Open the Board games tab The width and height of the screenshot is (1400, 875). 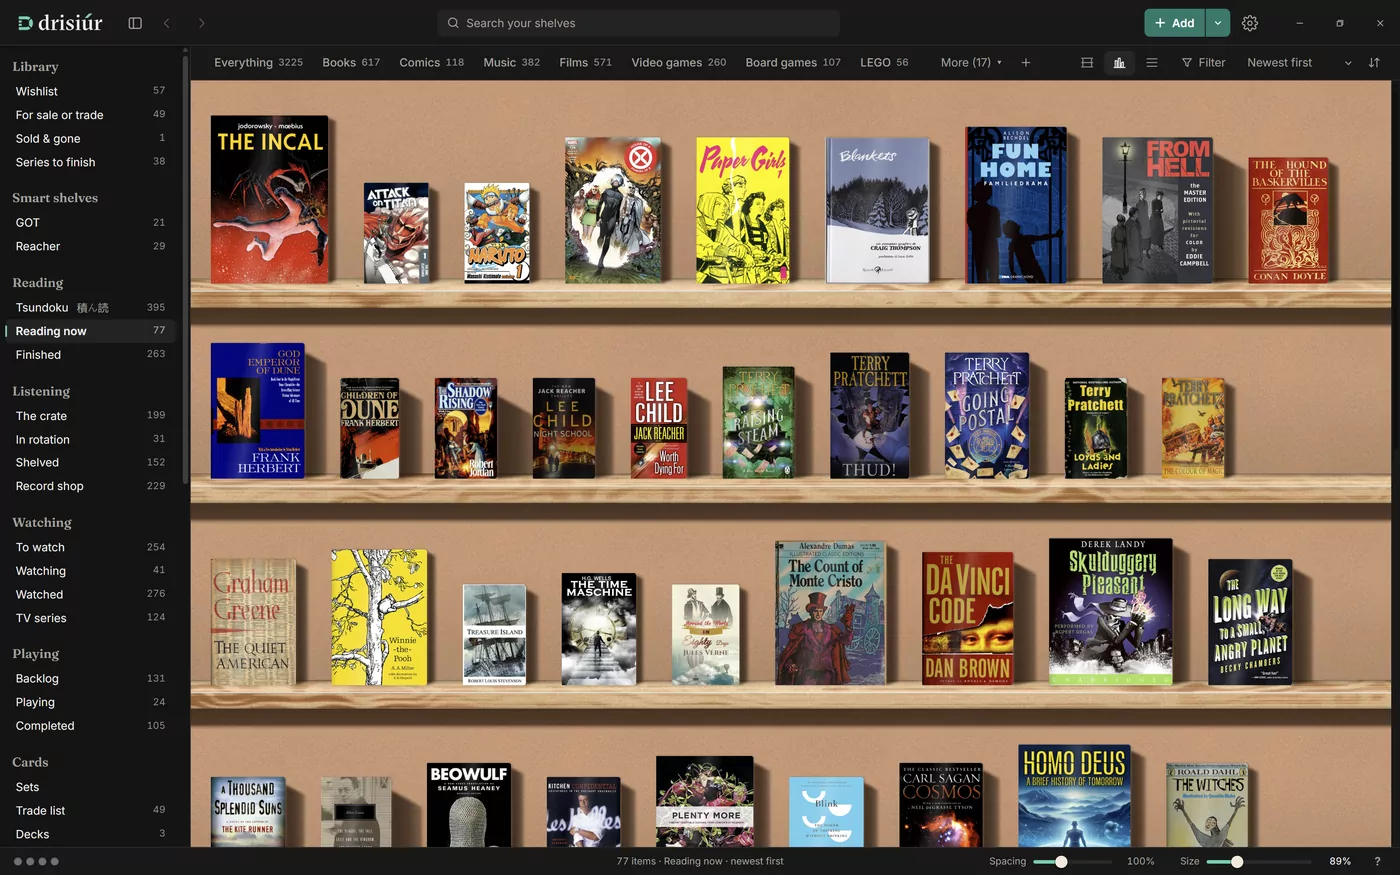(793, 62)
